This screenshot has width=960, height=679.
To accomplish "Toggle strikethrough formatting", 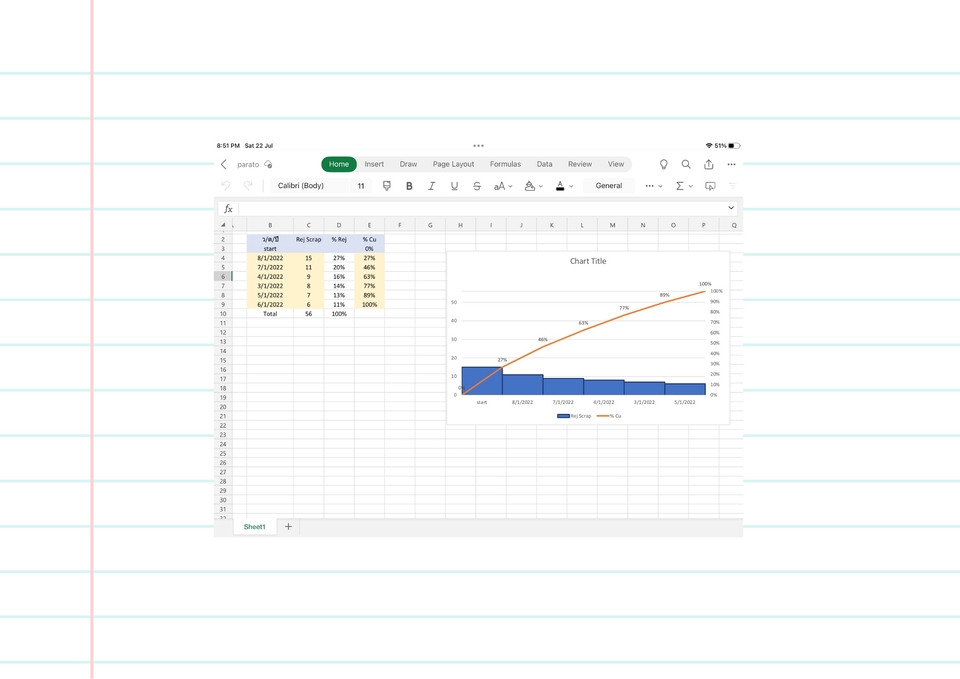I will pos(477,186).
